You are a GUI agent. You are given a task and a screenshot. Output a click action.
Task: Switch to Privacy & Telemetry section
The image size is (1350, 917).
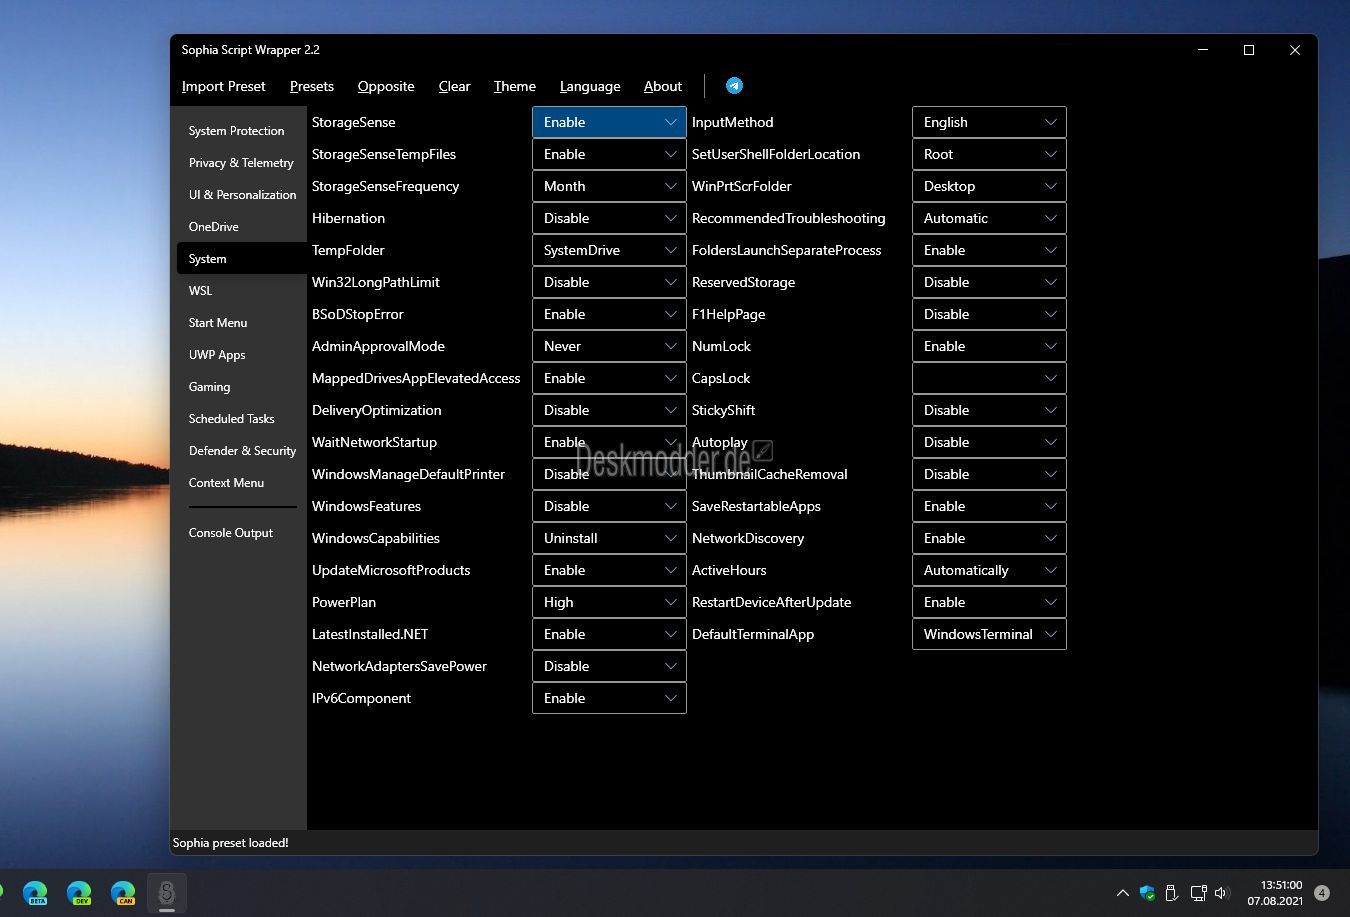coord(241,163)
